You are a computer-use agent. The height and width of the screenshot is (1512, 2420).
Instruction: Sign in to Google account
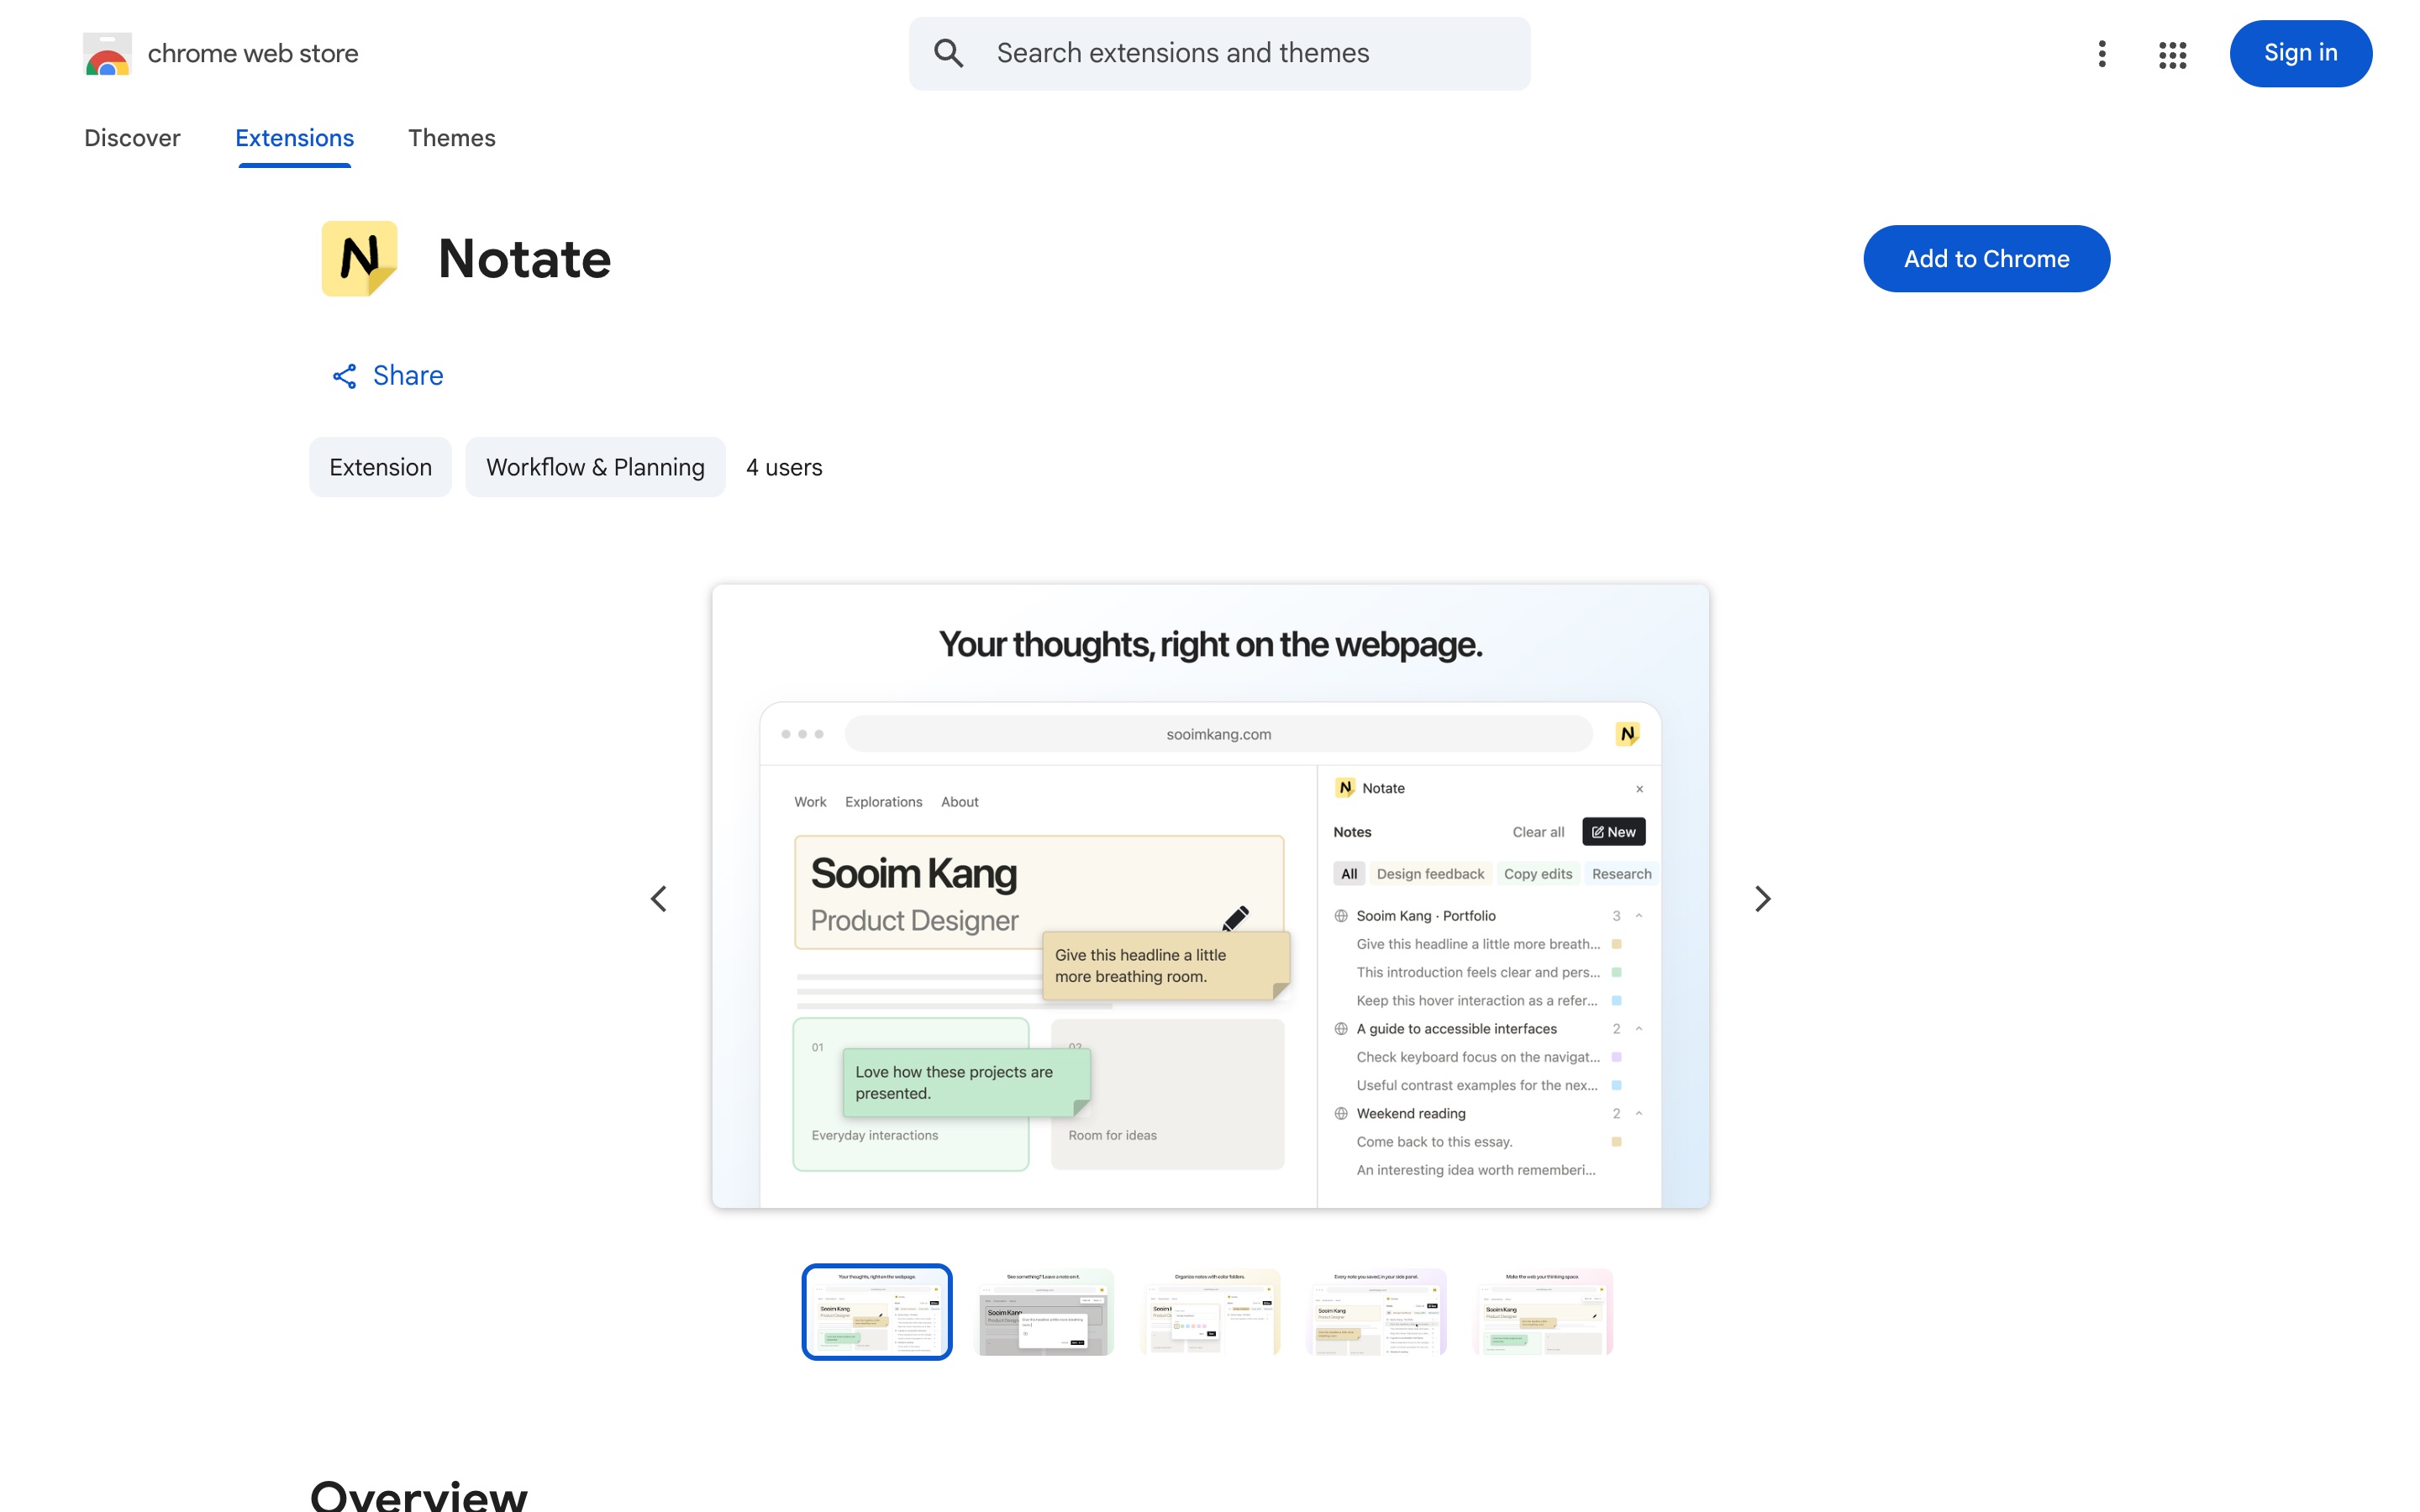click(2300, 54)
